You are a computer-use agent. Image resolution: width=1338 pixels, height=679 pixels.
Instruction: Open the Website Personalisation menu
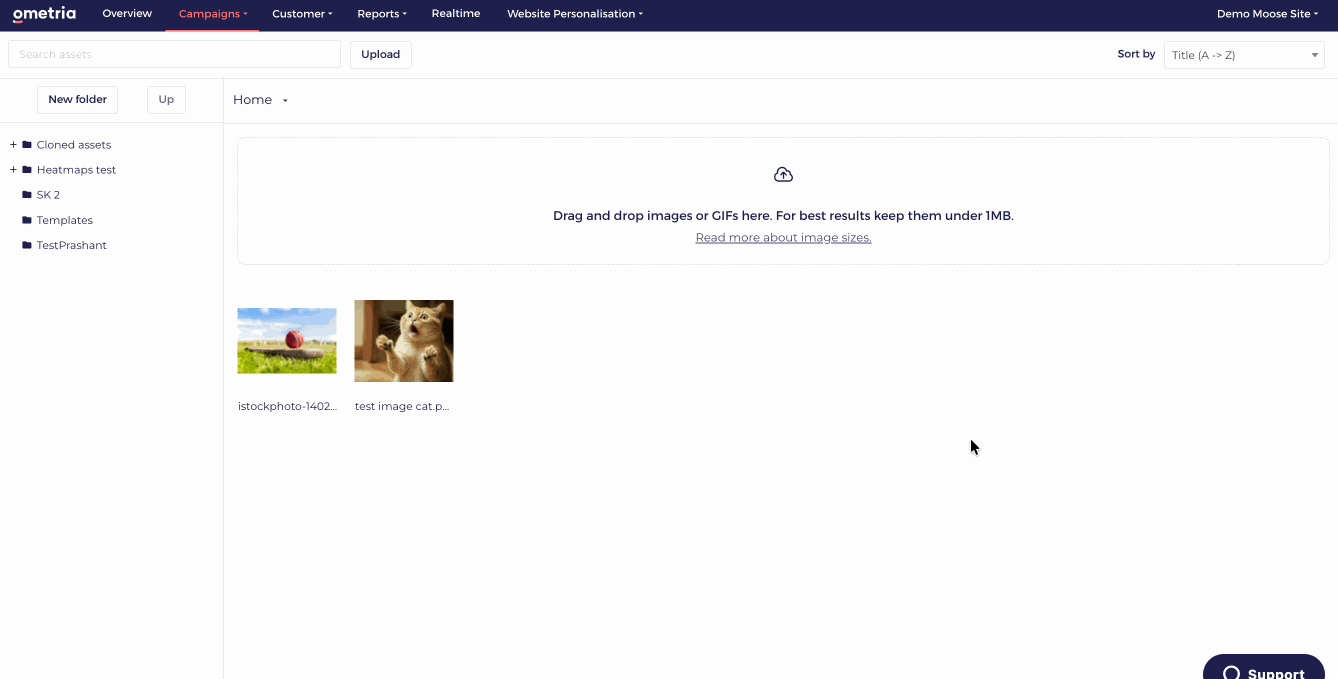[x=575, y=14]
